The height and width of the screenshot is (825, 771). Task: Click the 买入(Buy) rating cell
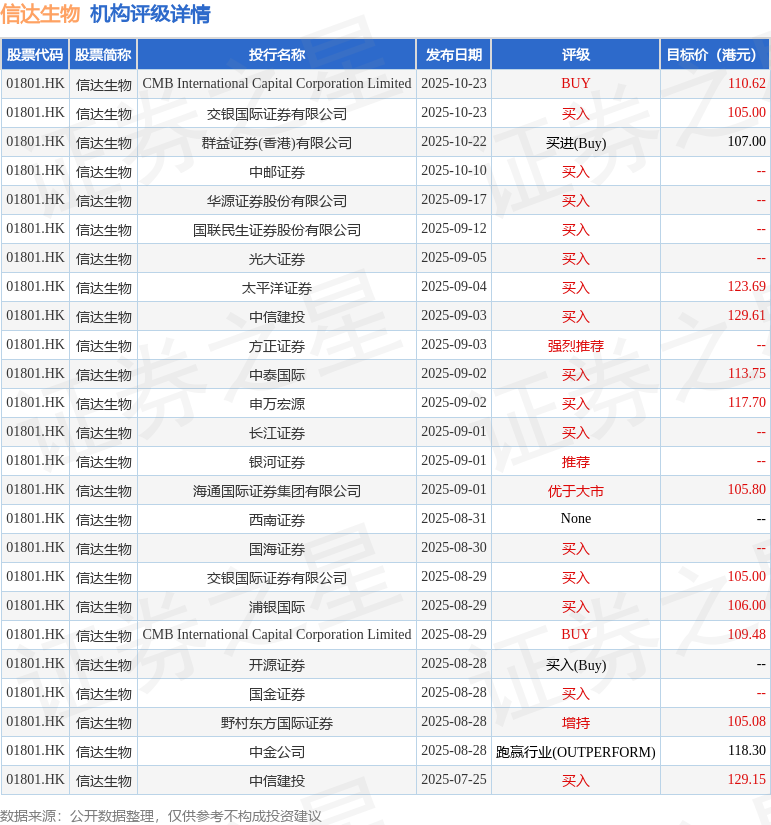click(576, 665)
